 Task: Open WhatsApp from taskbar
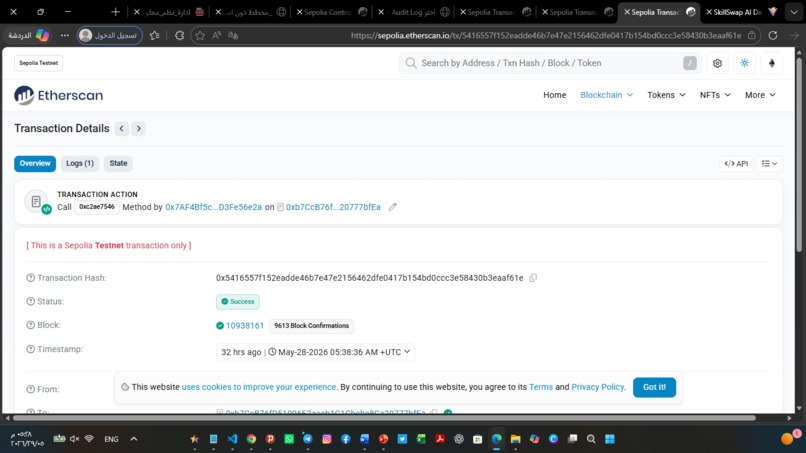289,439
